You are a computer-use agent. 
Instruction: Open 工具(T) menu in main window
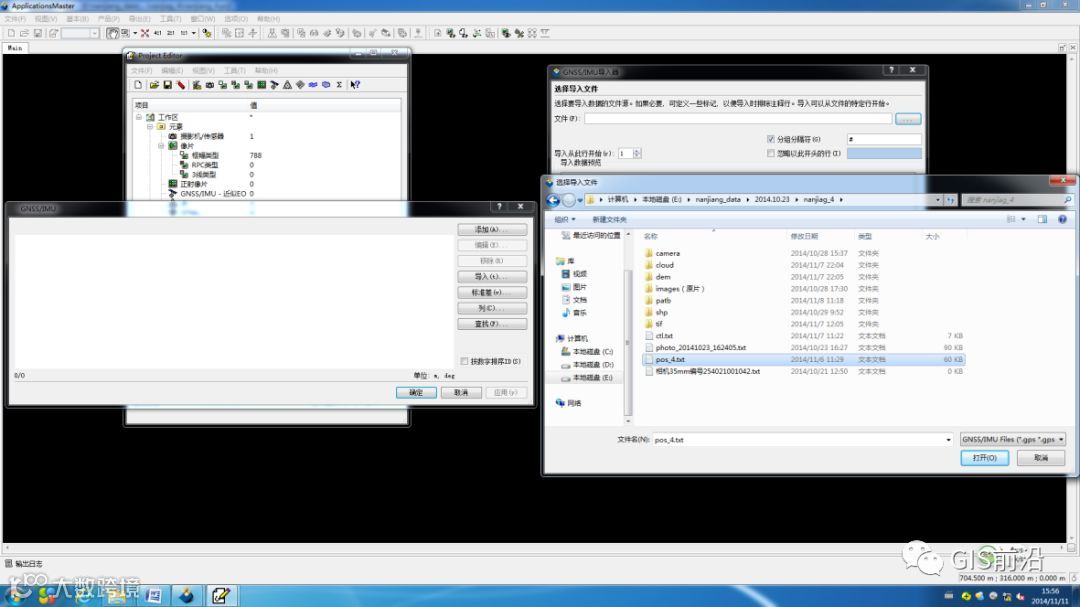pos(170,19)
